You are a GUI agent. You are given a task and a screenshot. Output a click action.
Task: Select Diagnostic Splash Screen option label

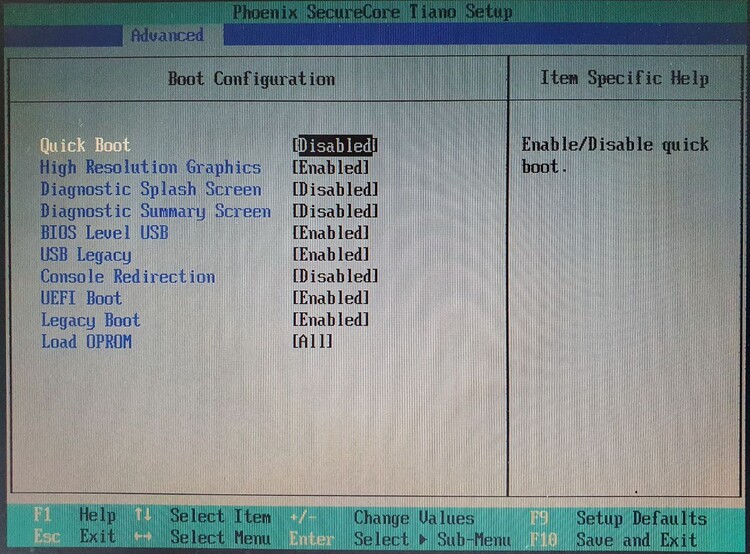[151, 189]
